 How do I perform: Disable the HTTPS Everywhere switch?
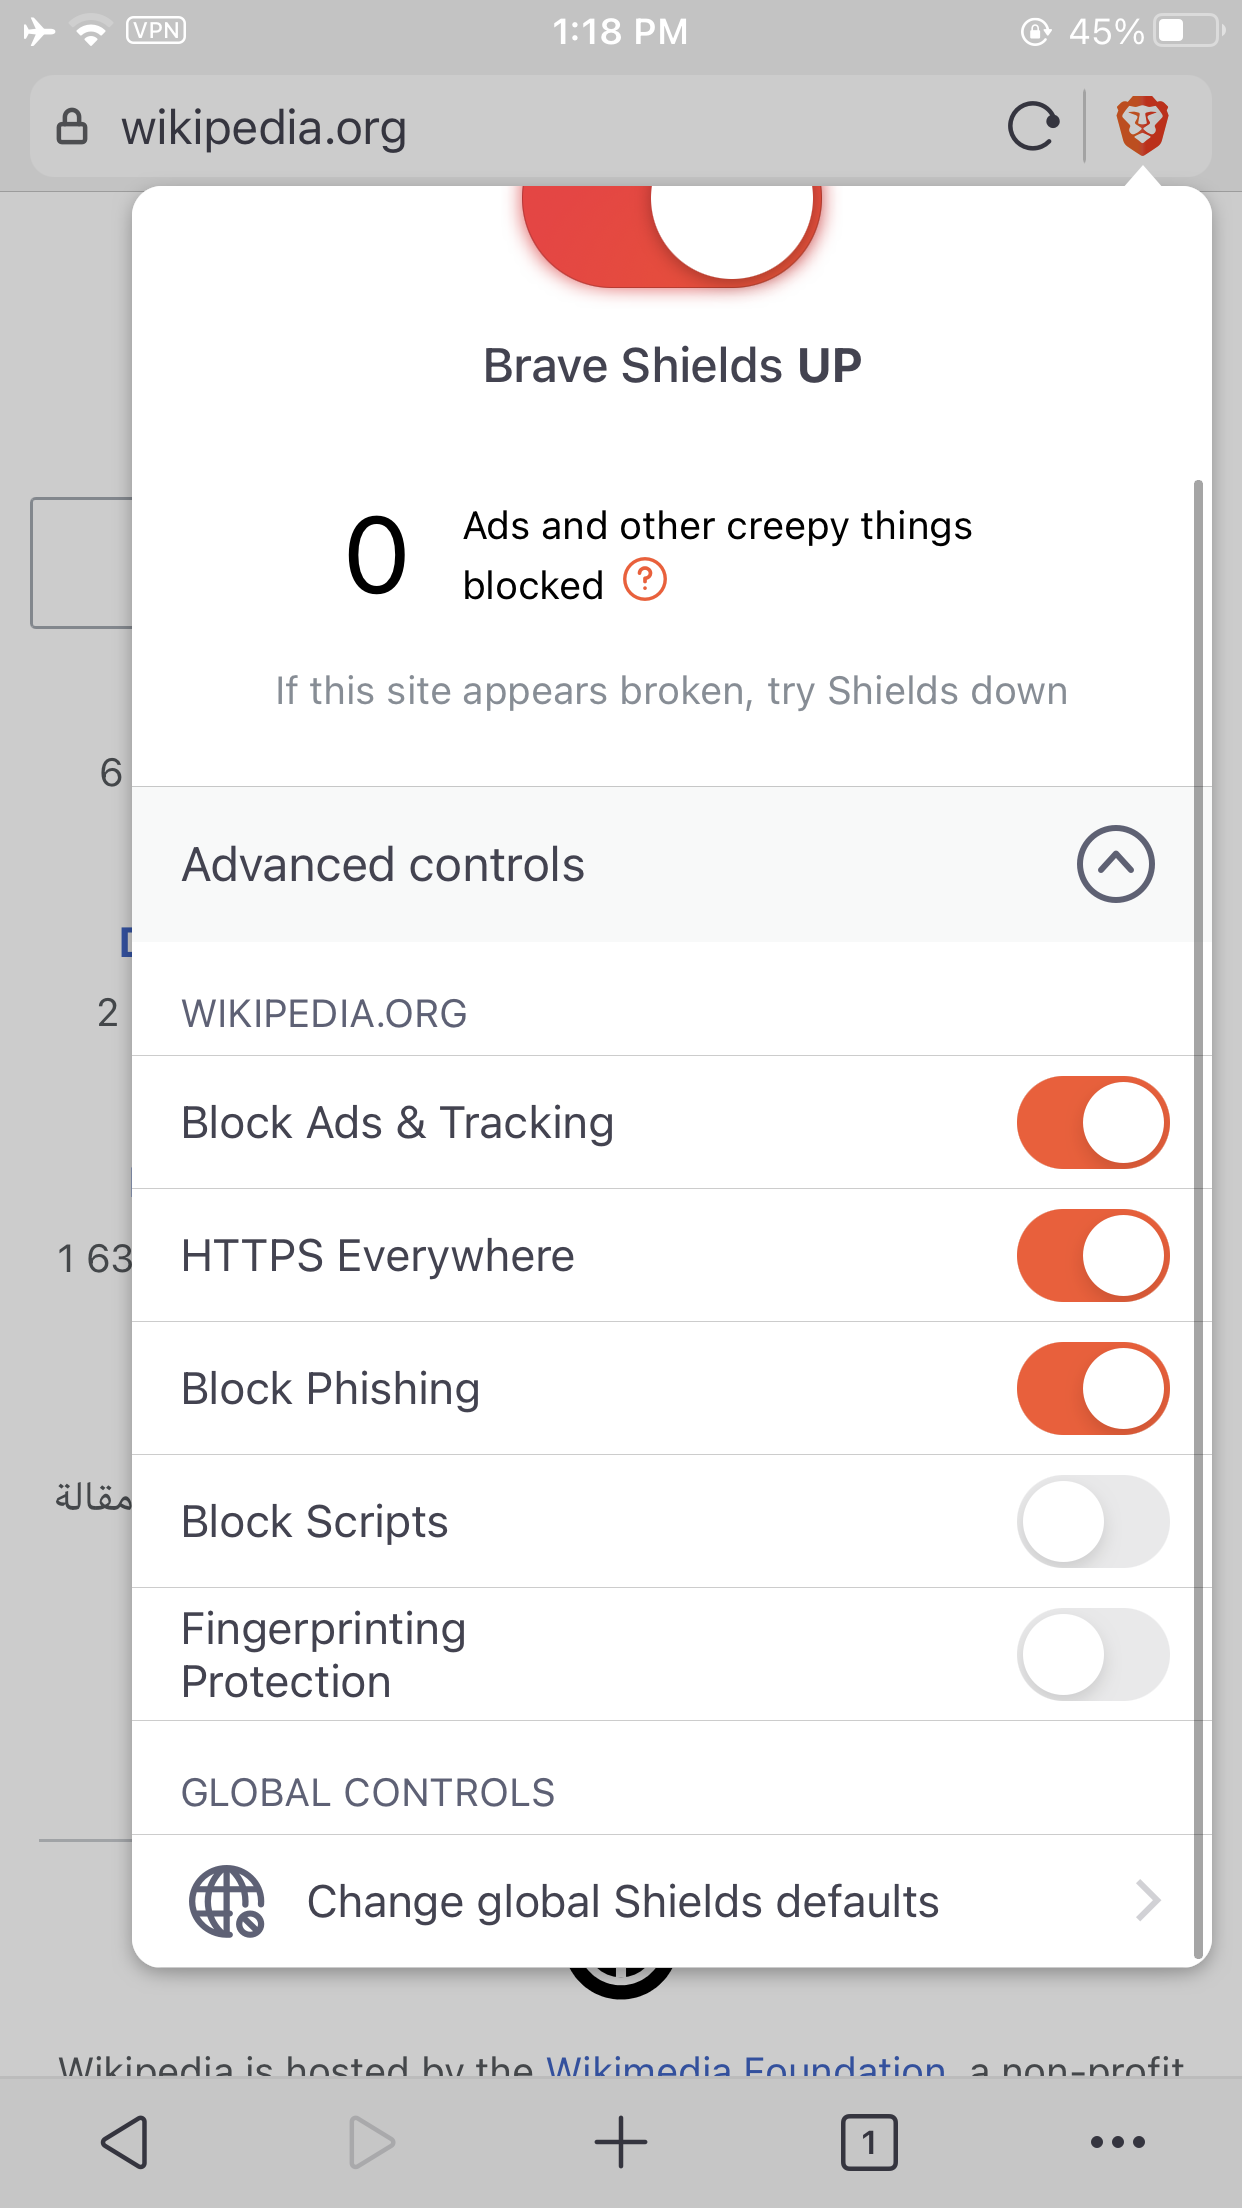(1093, 1256)
